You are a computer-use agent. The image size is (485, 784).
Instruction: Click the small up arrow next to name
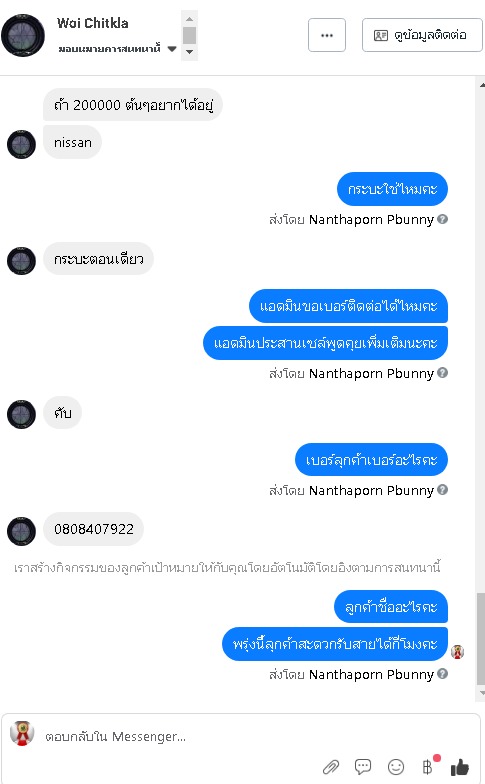[x=189, y=19]
